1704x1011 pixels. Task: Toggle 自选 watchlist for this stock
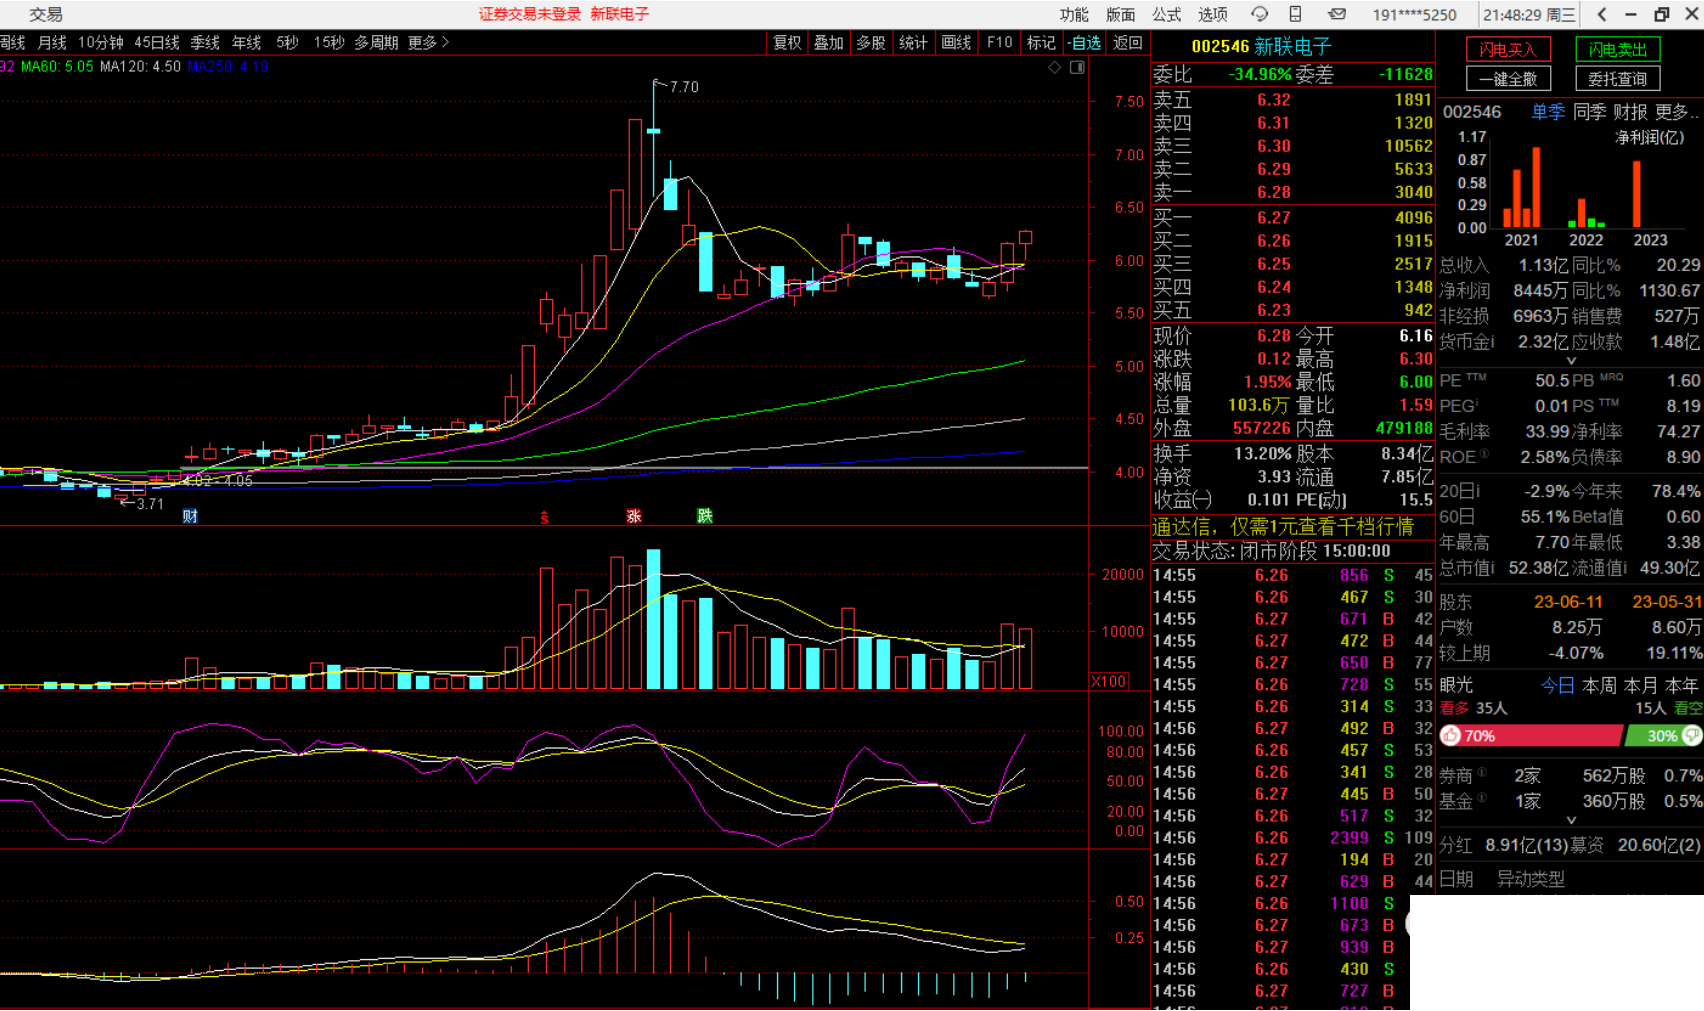point(1084,43)
